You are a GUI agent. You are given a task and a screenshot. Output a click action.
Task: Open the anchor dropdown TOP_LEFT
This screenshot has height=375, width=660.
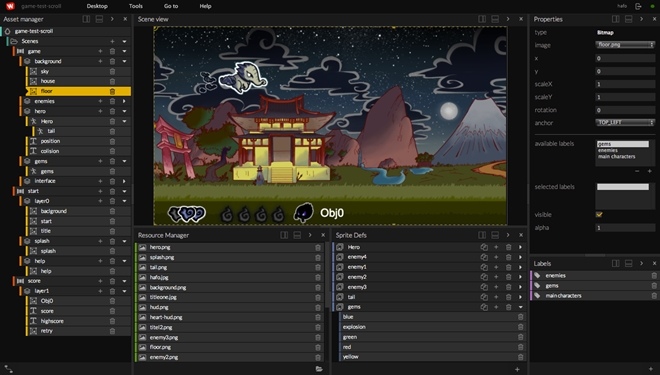coord(625,122)
